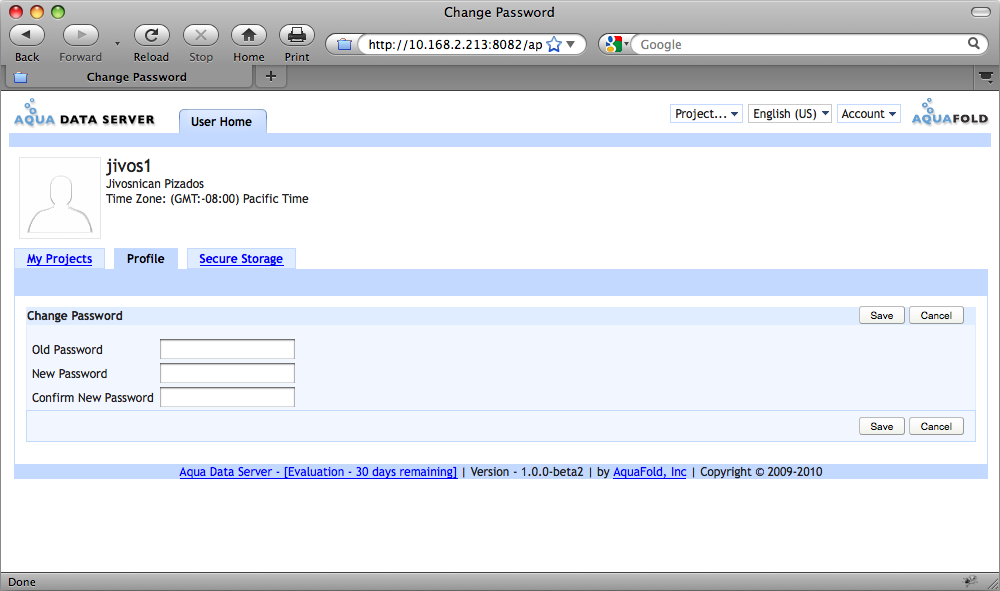
Task: Open the Secure Storage tab
Action: (241, 259)
